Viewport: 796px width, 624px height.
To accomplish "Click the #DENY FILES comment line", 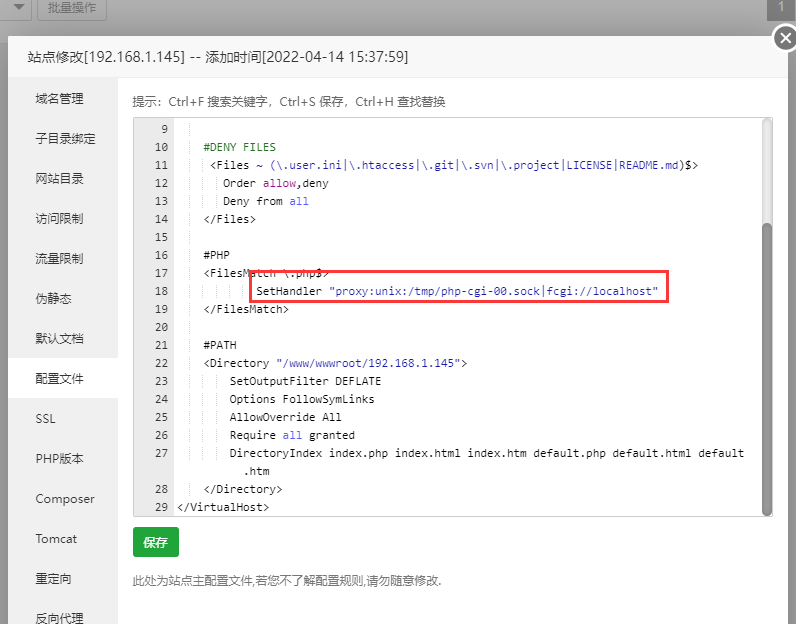I will point(240,147).
